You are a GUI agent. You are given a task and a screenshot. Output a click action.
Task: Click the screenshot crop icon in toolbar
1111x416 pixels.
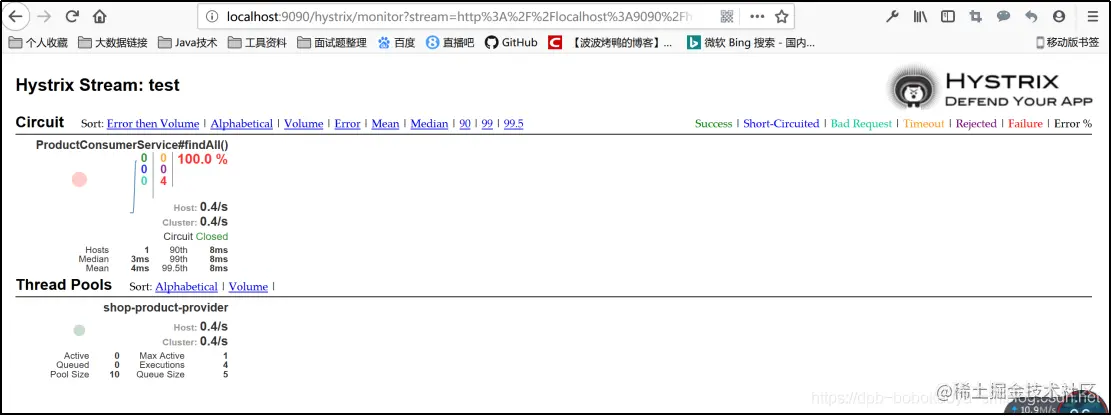[x=976, y=16]
